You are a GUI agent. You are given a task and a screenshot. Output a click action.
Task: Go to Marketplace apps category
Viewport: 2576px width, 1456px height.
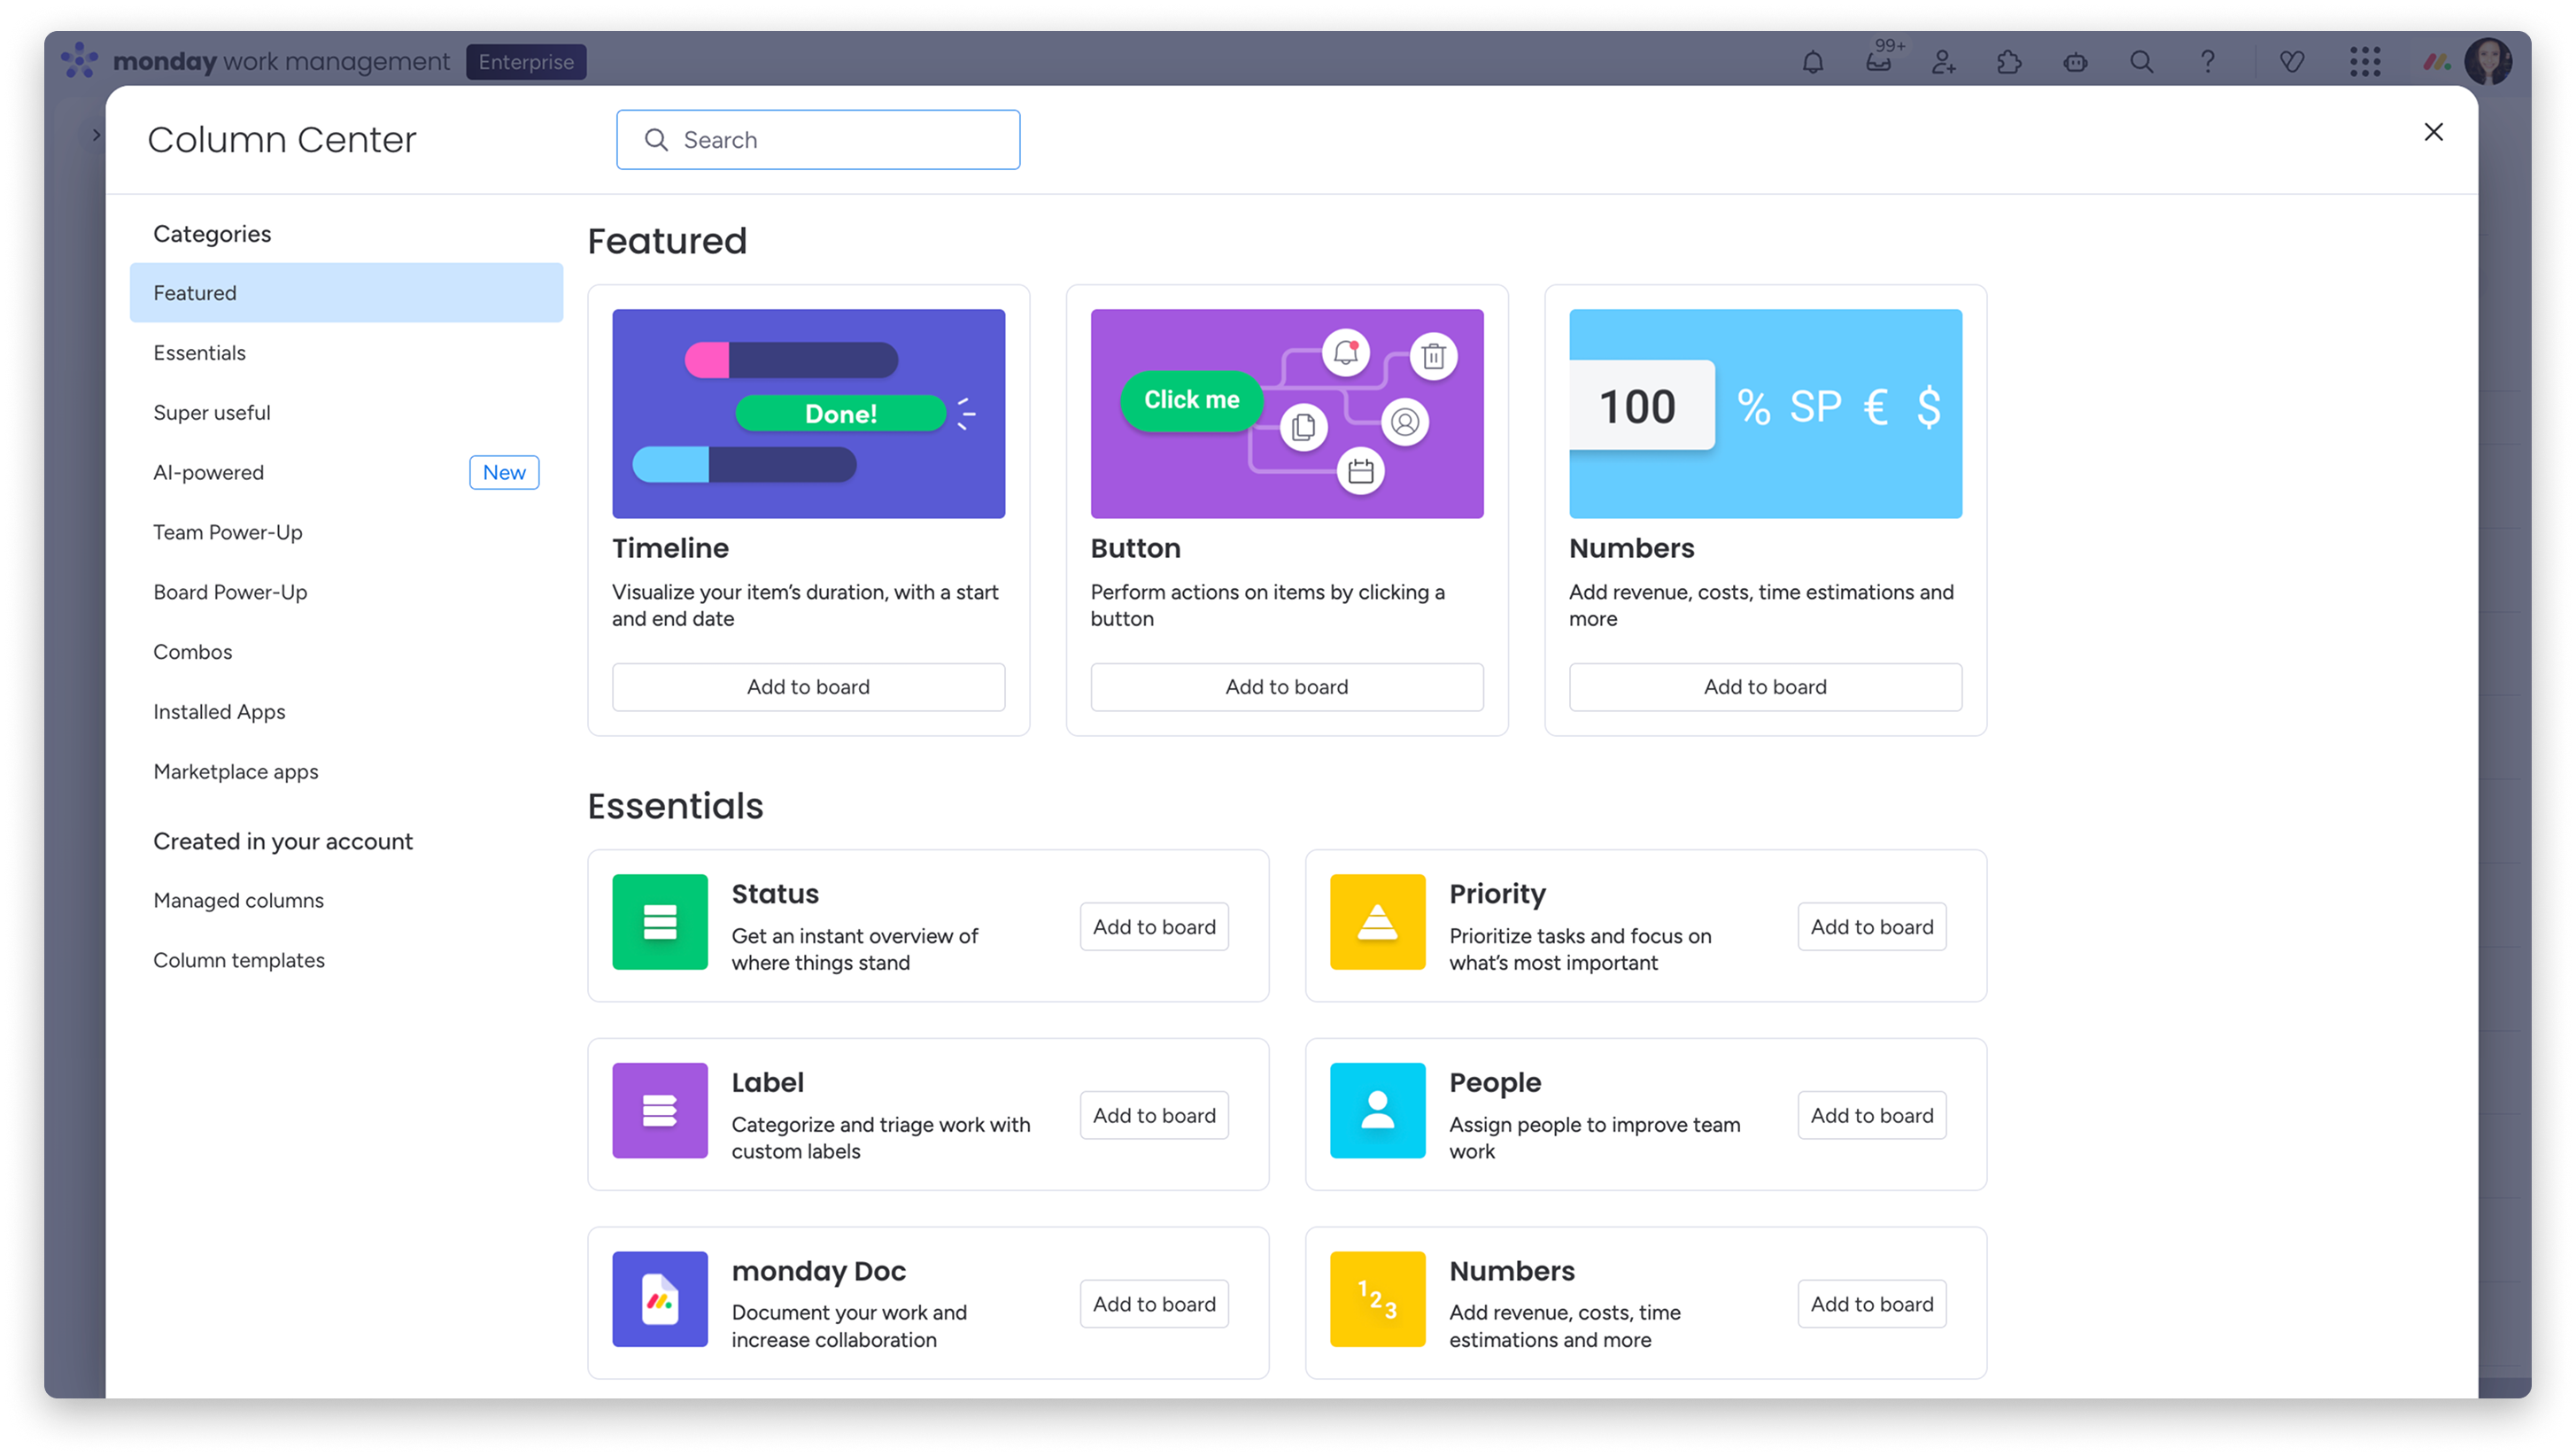pos(235,771)
